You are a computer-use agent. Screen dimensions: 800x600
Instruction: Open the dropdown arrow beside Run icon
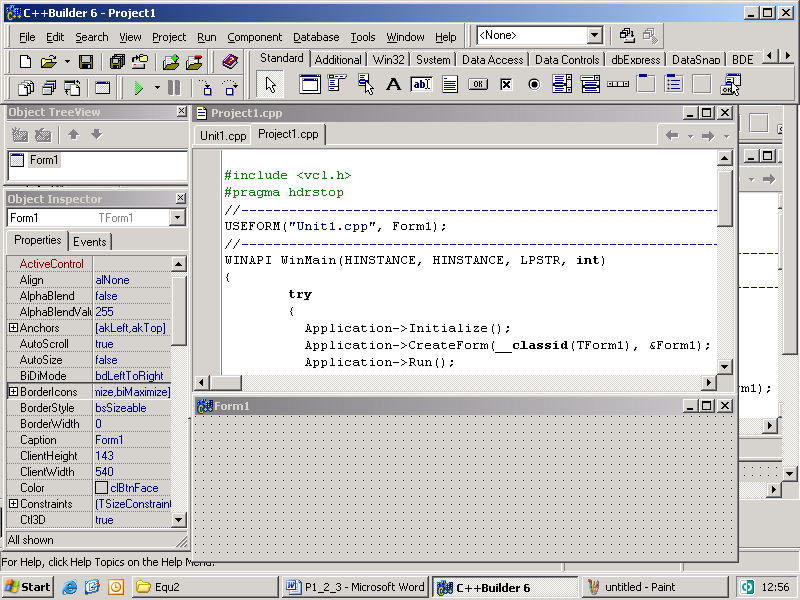[x=157, y=88]
